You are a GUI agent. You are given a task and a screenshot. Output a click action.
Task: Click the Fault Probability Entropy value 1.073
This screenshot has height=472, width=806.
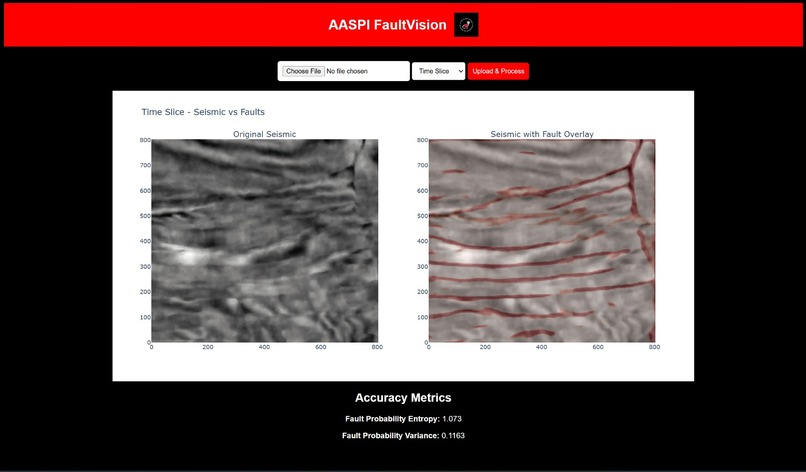coord(452,419)
